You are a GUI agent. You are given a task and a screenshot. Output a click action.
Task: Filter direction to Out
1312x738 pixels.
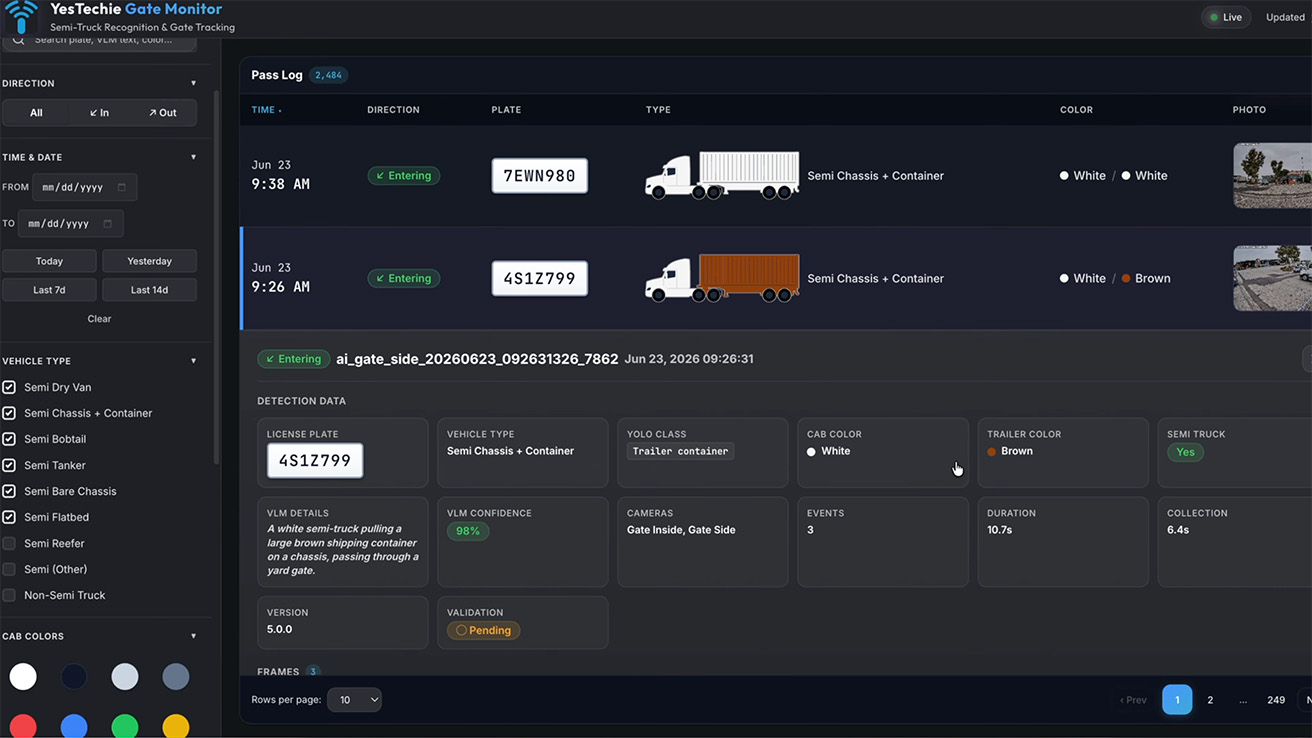[x=163, y=113]
